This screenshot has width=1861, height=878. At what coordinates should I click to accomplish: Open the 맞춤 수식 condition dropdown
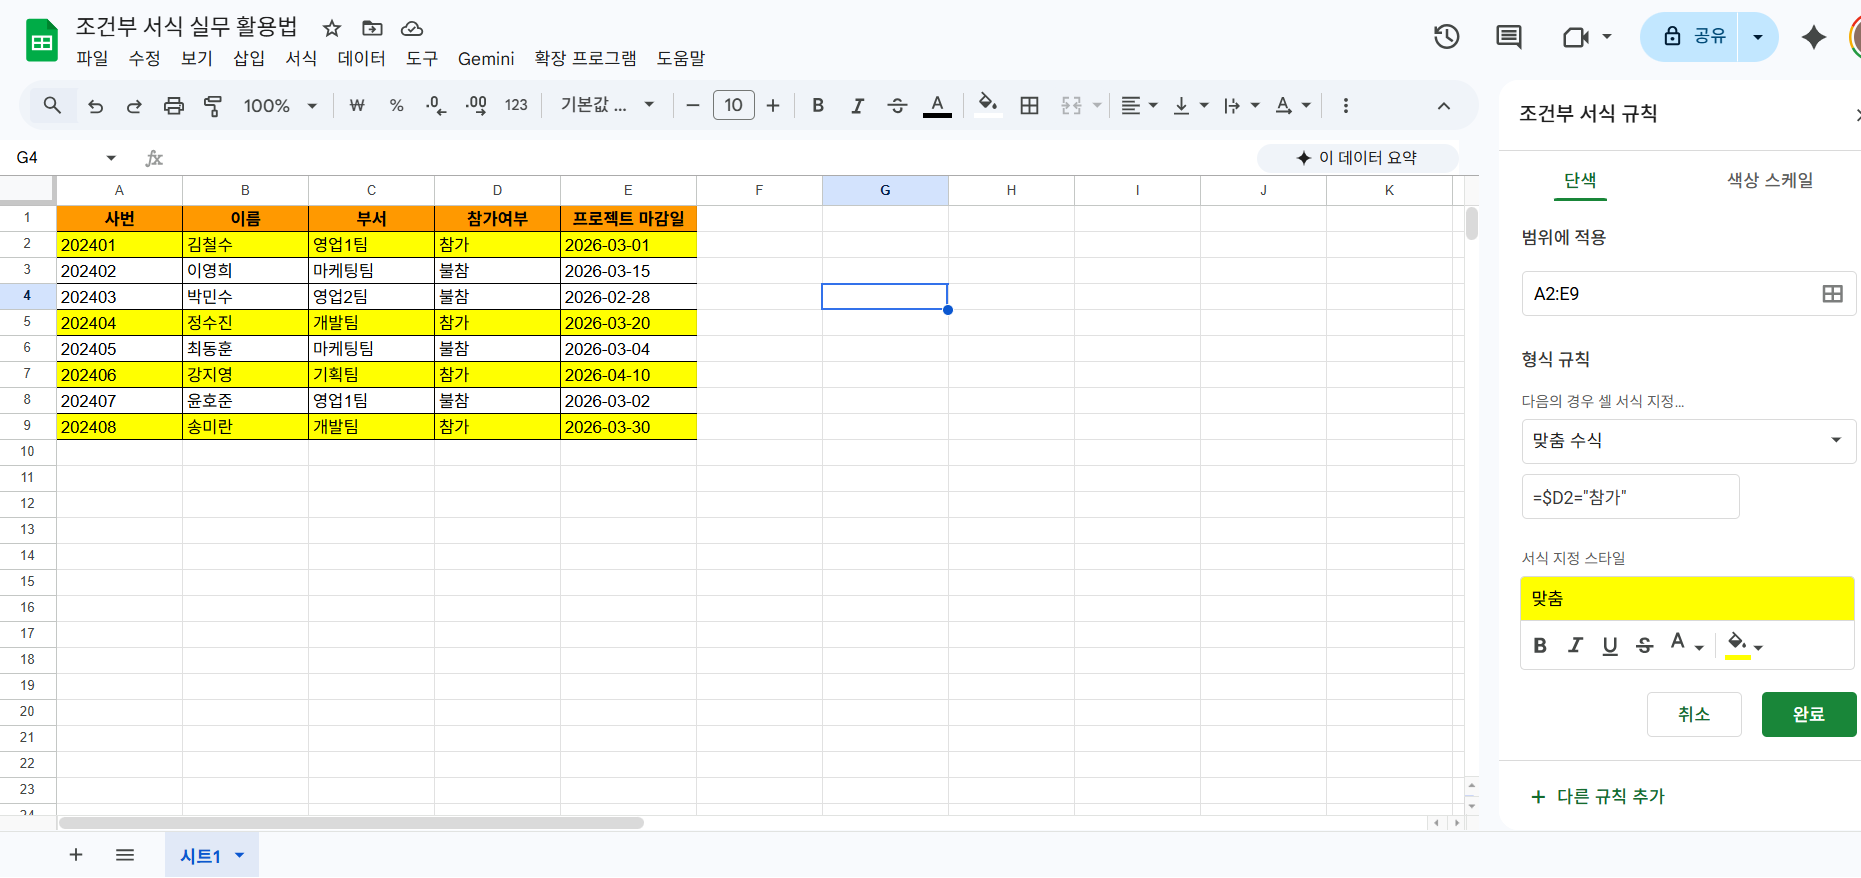pos(1688,441)
